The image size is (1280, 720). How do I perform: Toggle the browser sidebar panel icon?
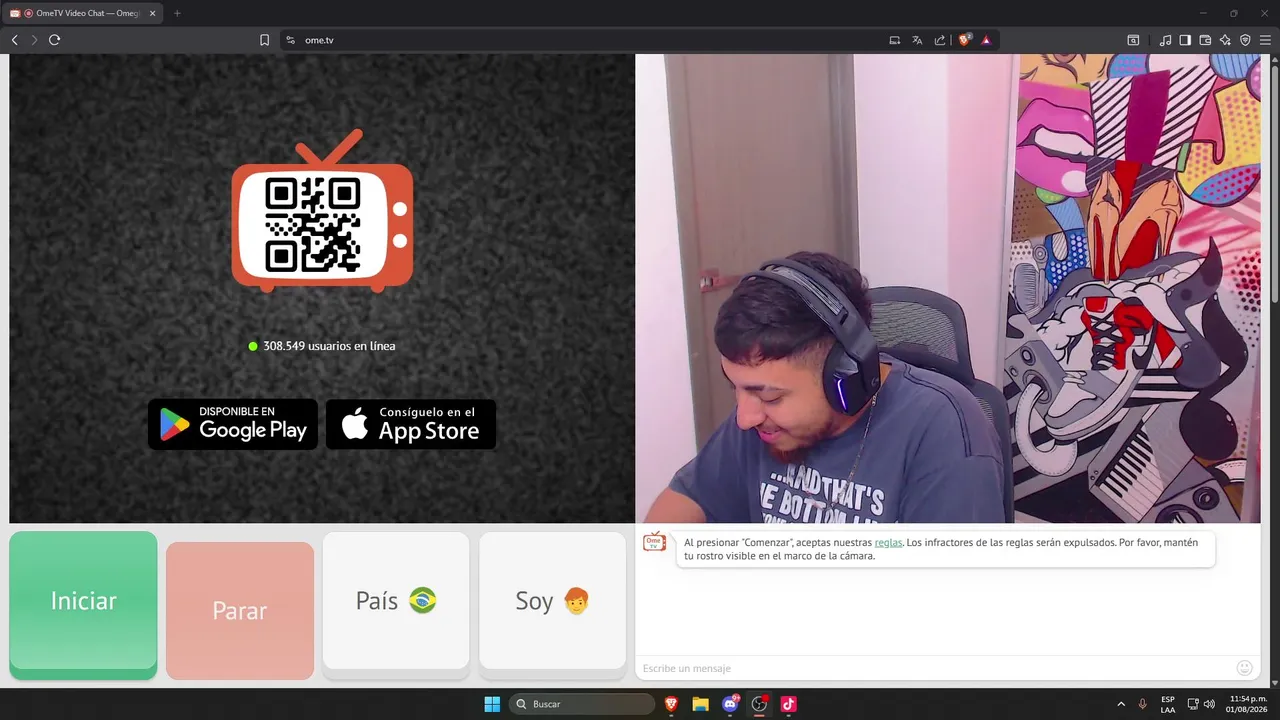tap(1185, 40)
